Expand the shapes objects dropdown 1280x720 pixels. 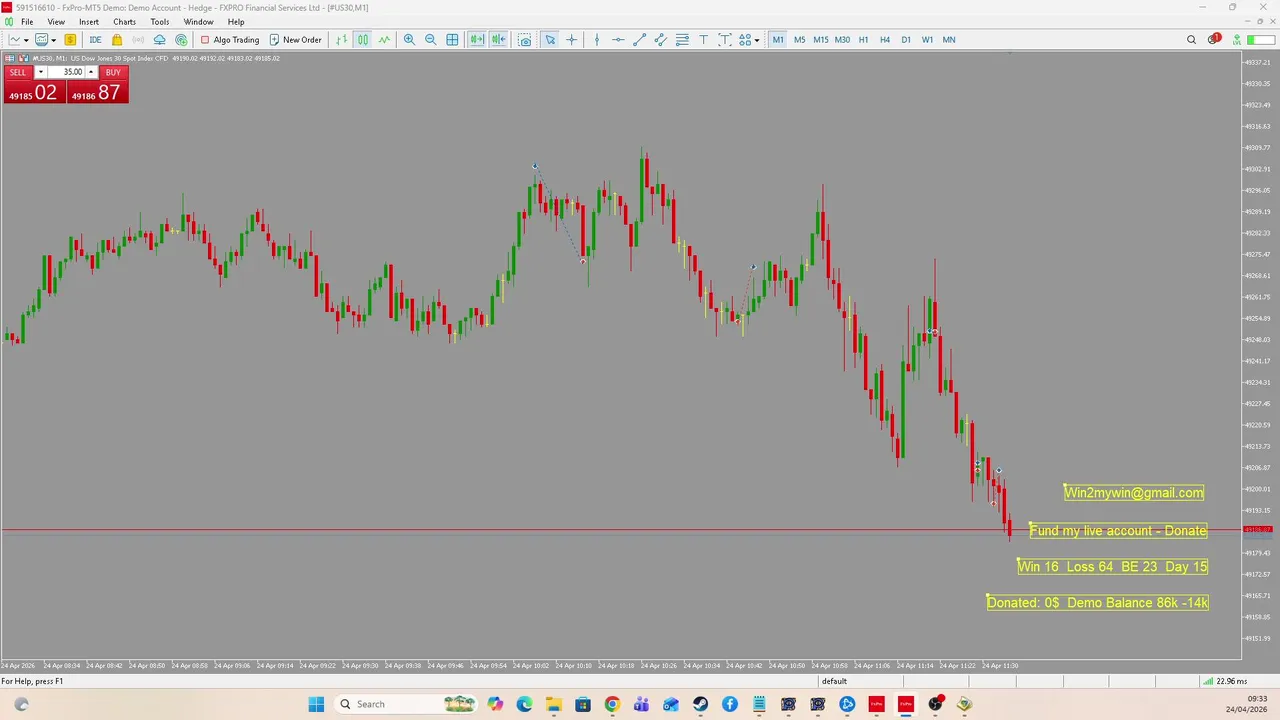pos(757,40)
